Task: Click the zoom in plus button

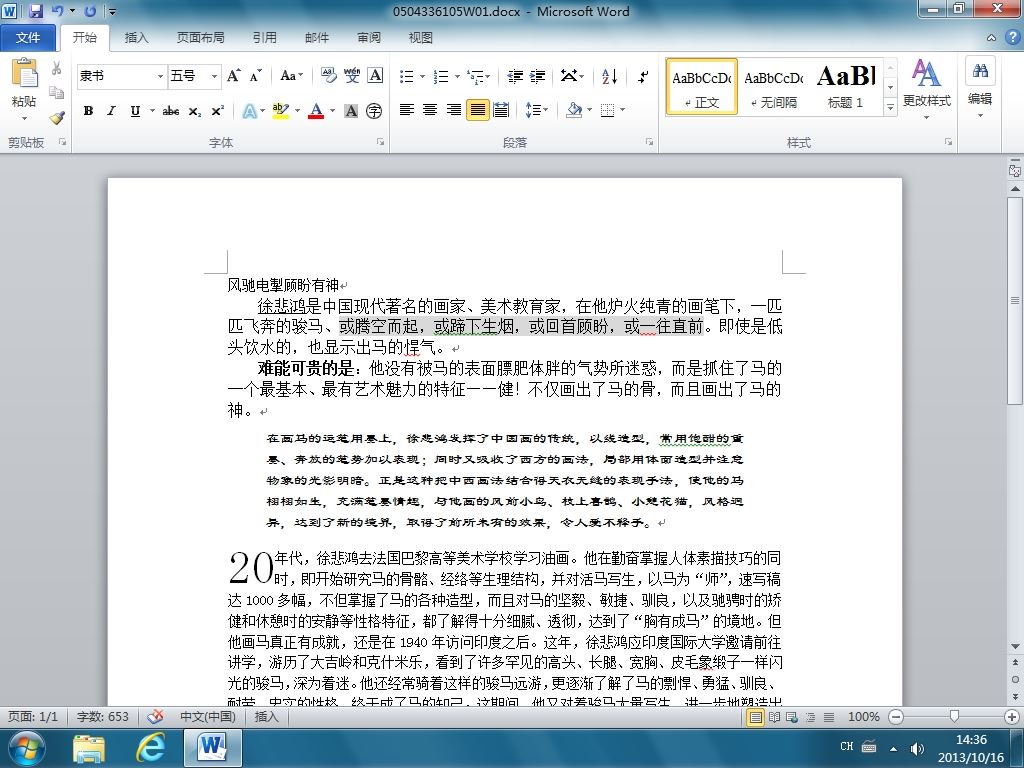Action: [x=1012, y=717]
